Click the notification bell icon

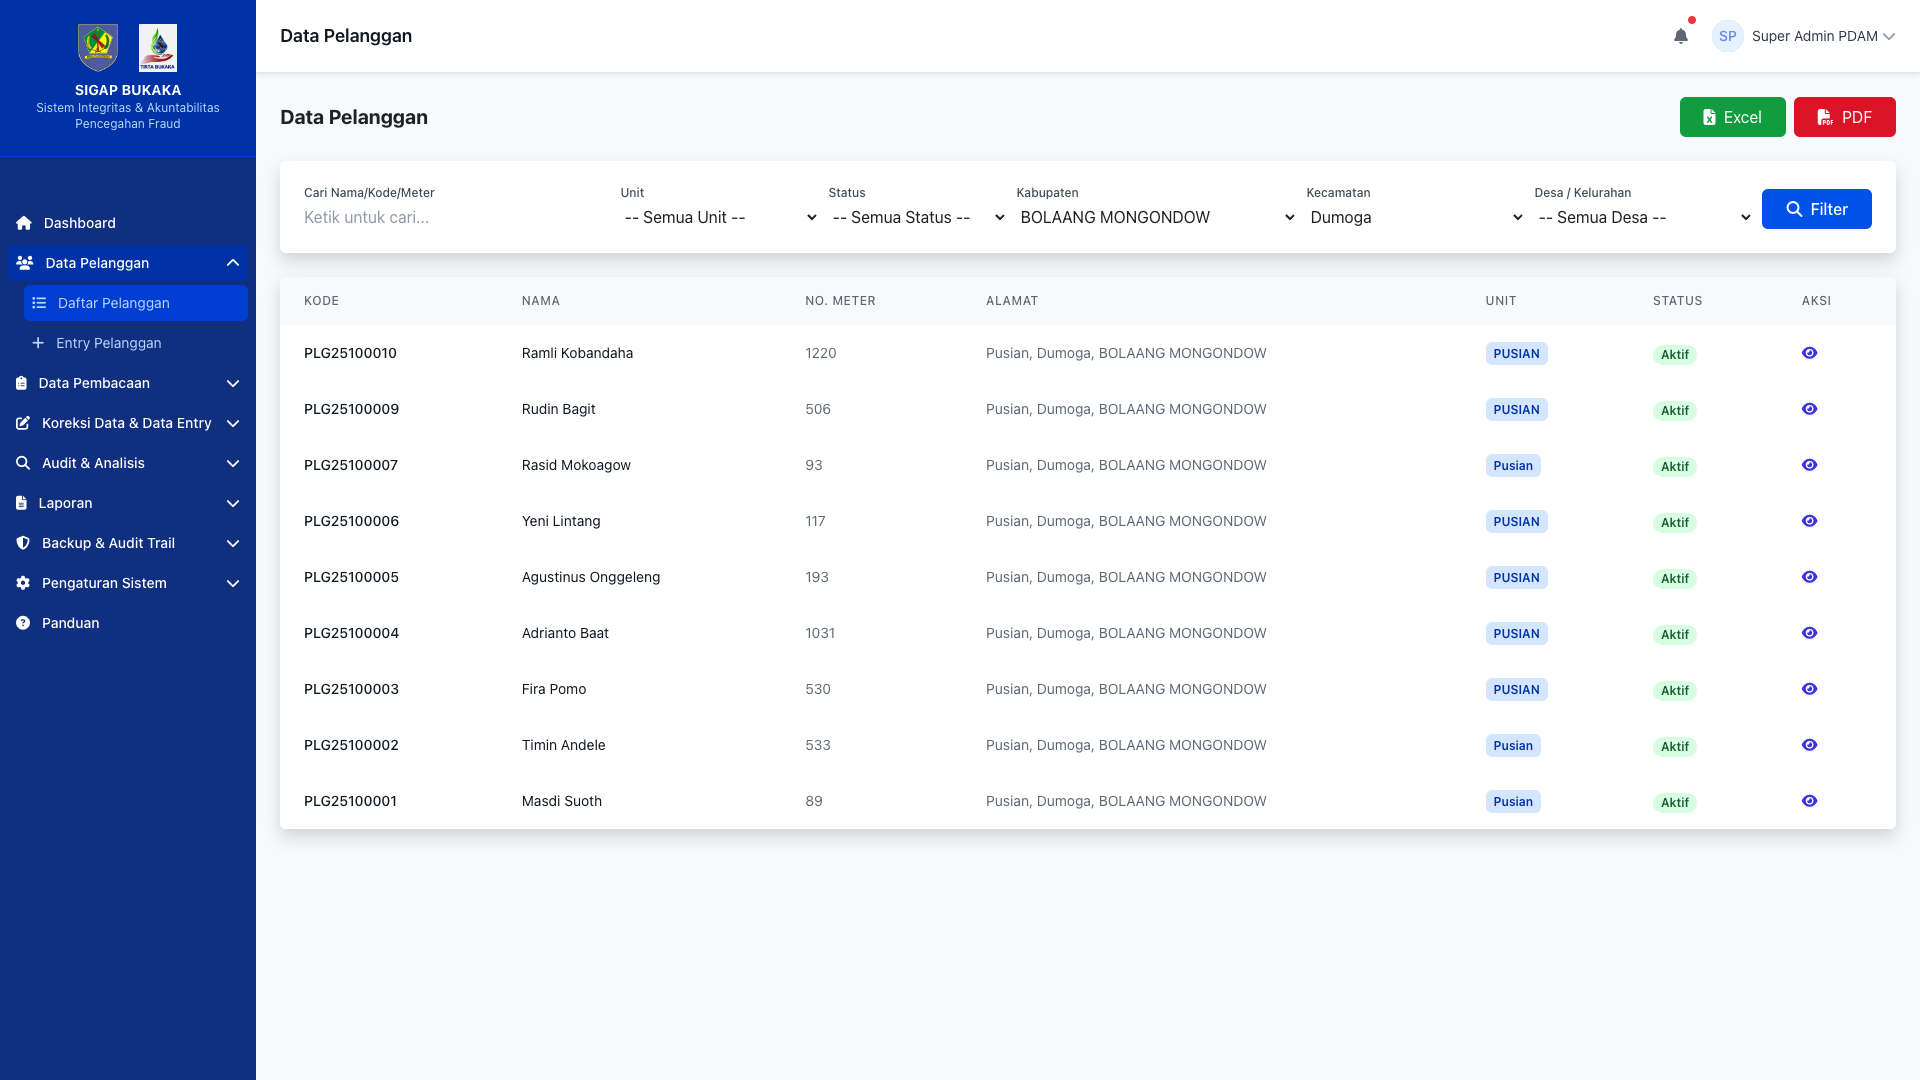pyautogui.click(x=1681, y=36)
